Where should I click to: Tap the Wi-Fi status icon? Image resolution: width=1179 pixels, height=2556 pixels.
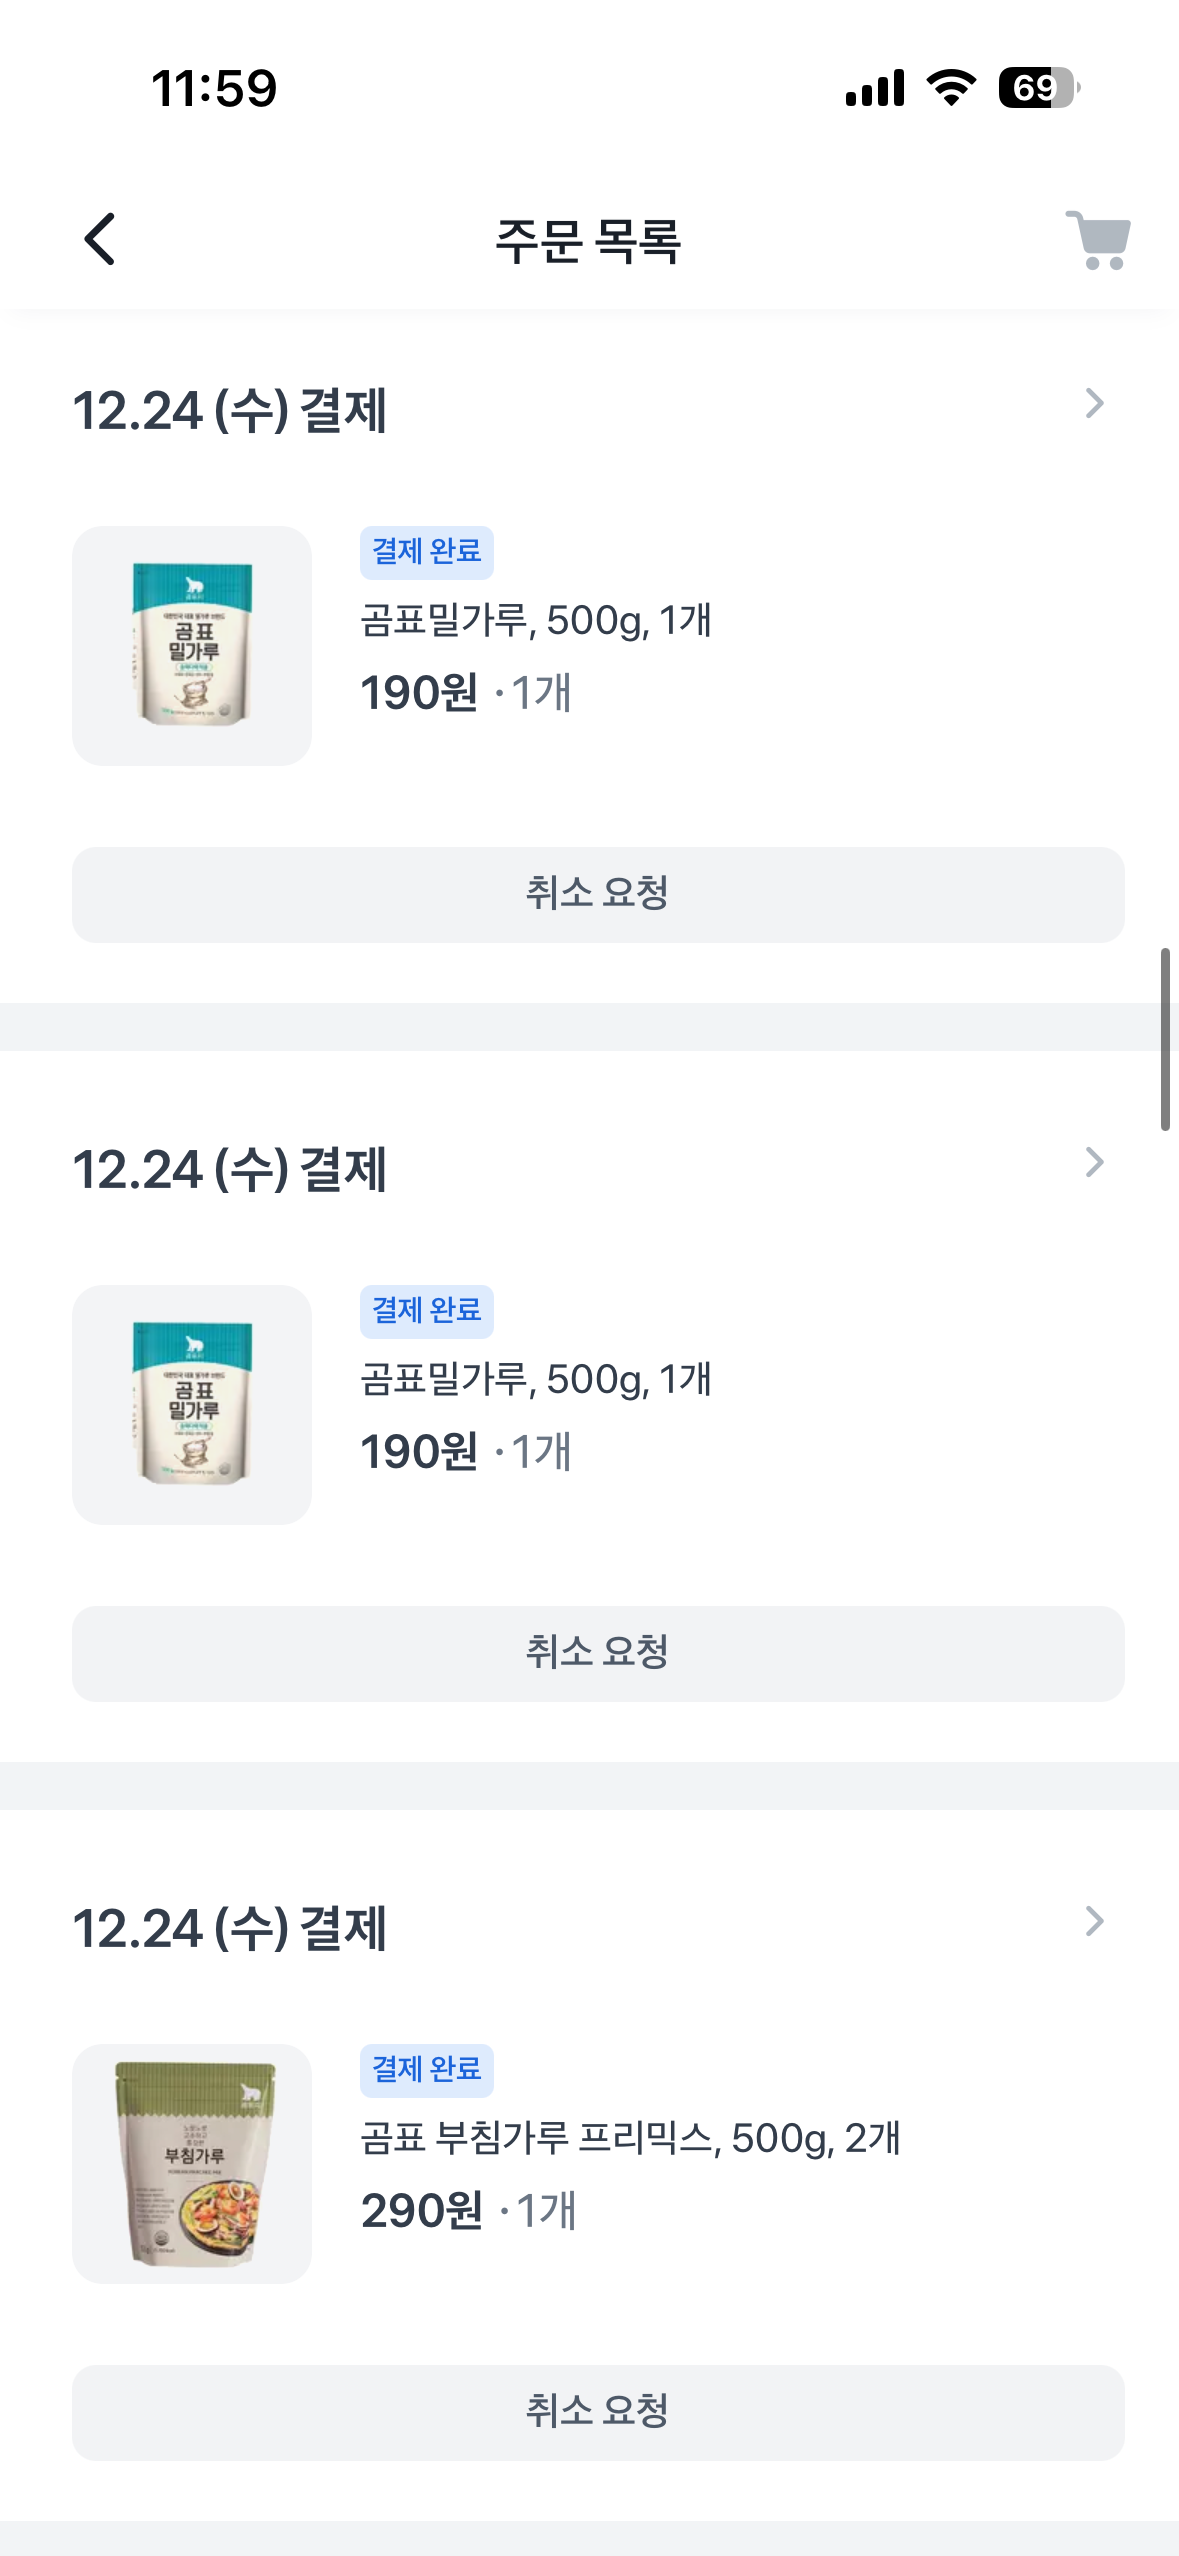click(x=951, y=88)
